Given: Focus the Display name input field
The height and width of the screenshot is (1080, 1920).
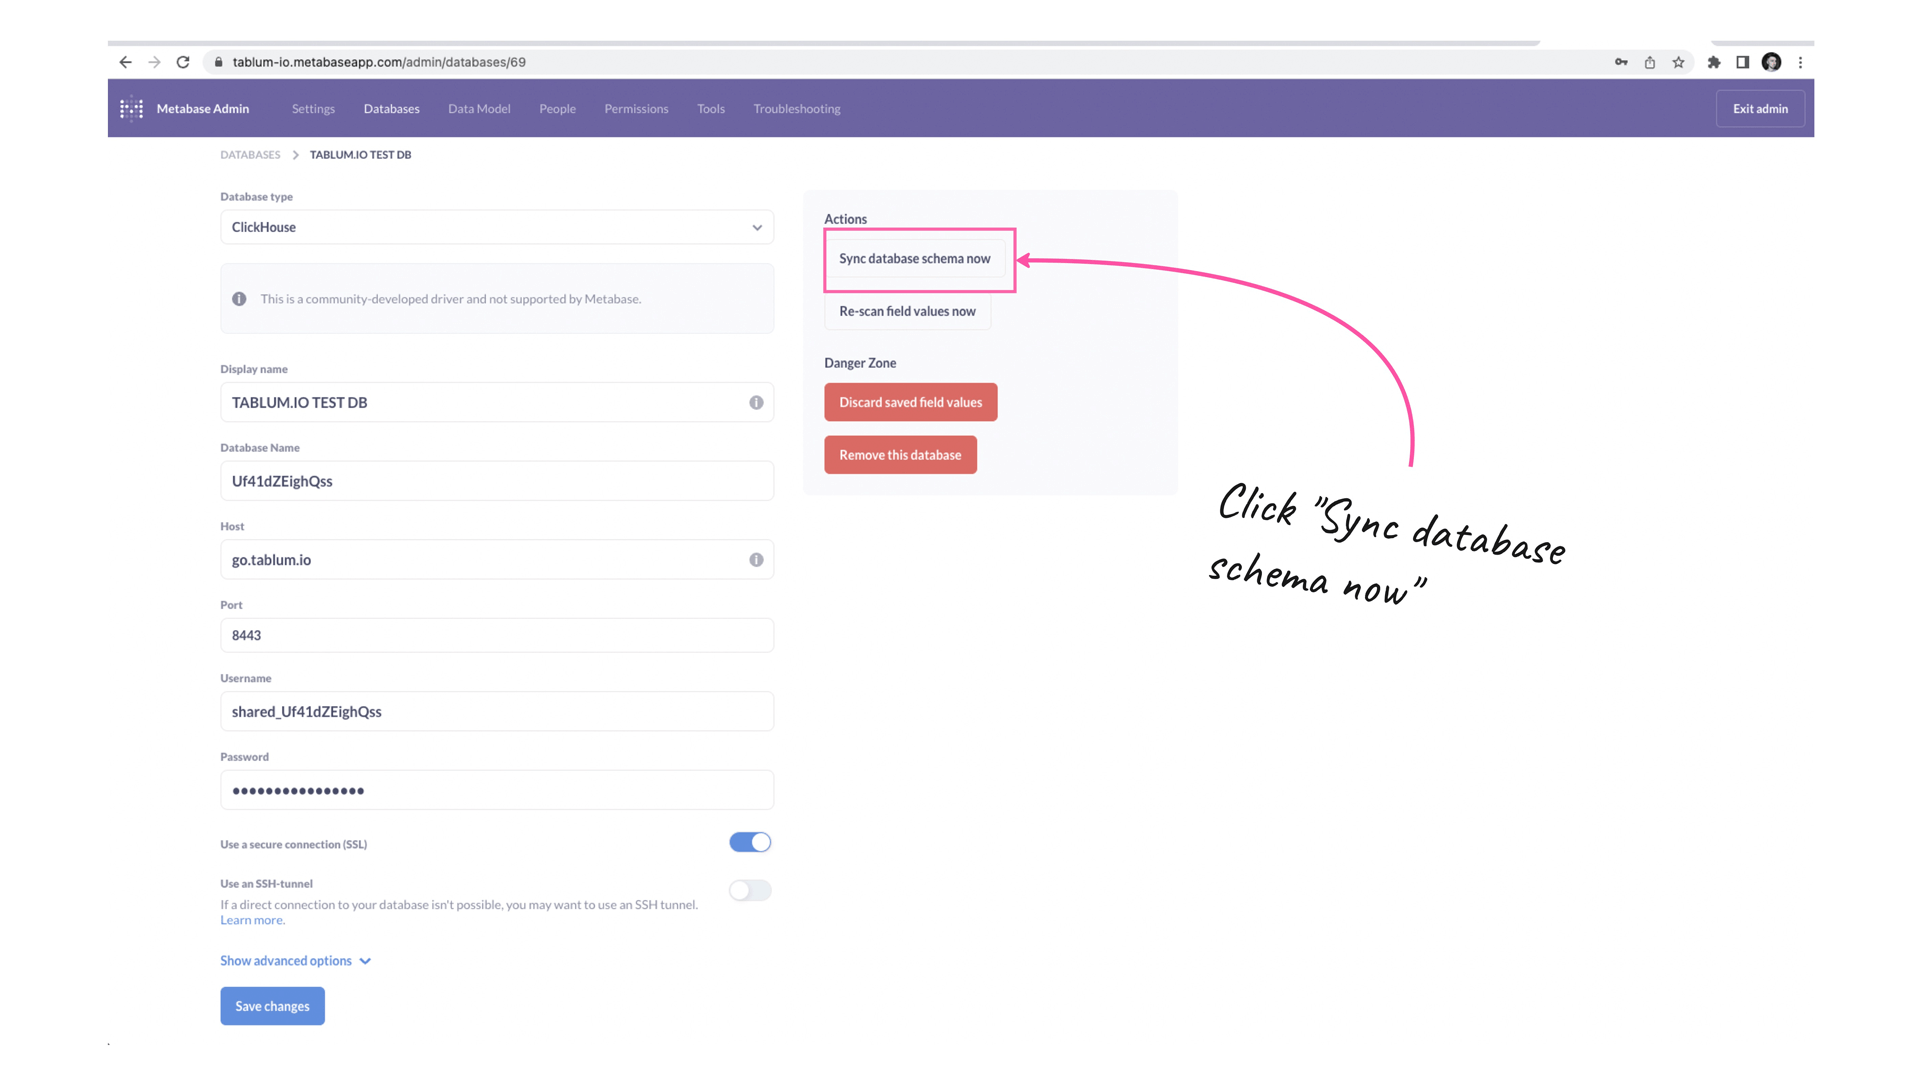Looking at the screenshot, I should point(497,402).
